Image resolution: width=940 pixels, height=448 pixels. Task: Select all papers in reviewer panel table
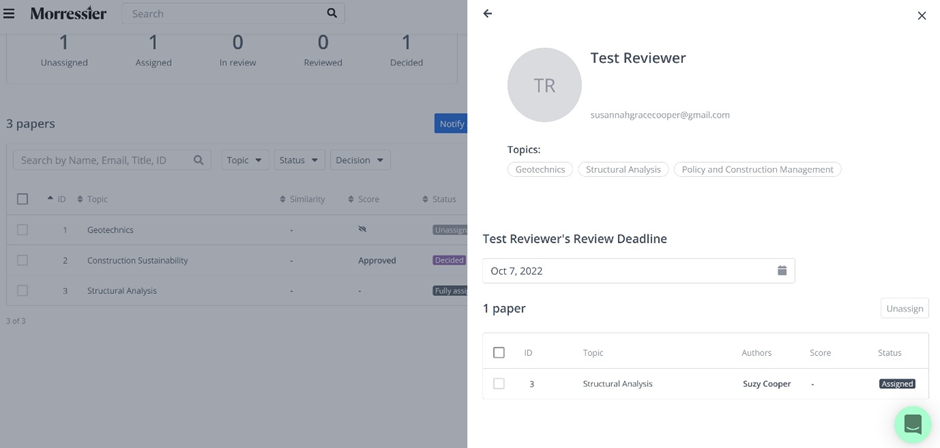coord(499,352)
